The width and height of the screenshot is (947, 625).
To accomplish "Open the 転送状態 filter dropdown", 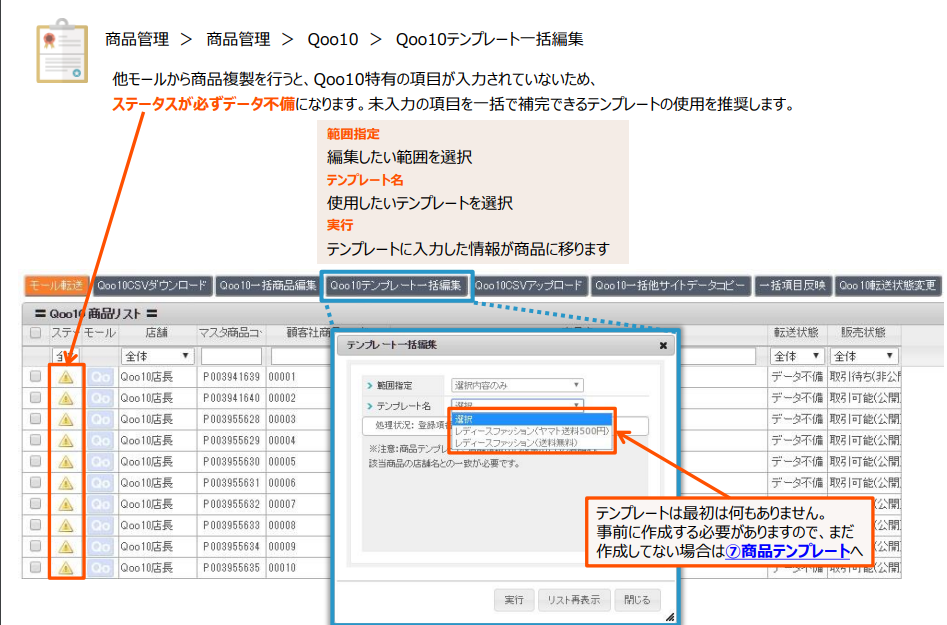I will coord(797,356).
